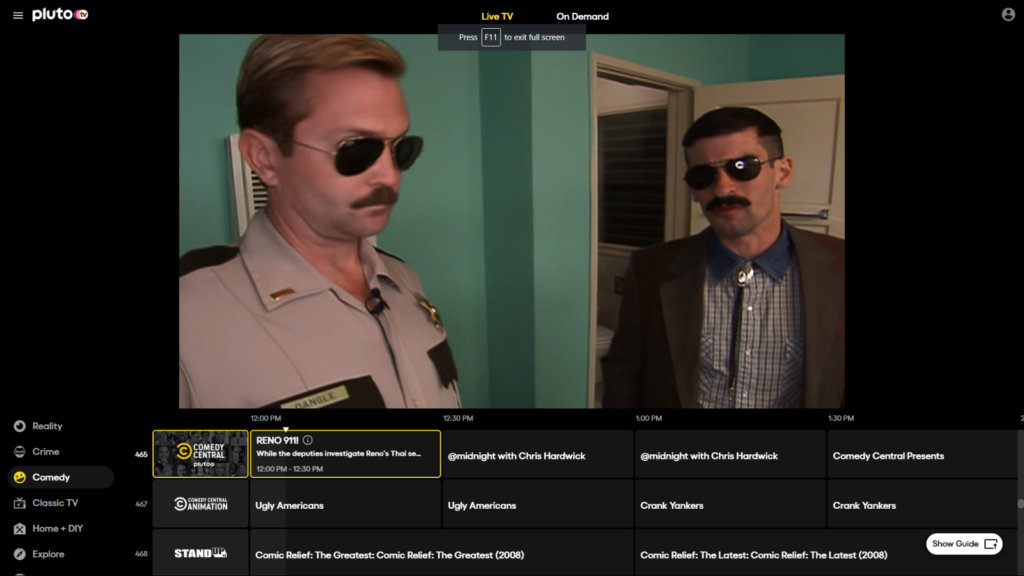Select the Crime category
This screenshot has height=576, width=1024.
coord(46,452)
